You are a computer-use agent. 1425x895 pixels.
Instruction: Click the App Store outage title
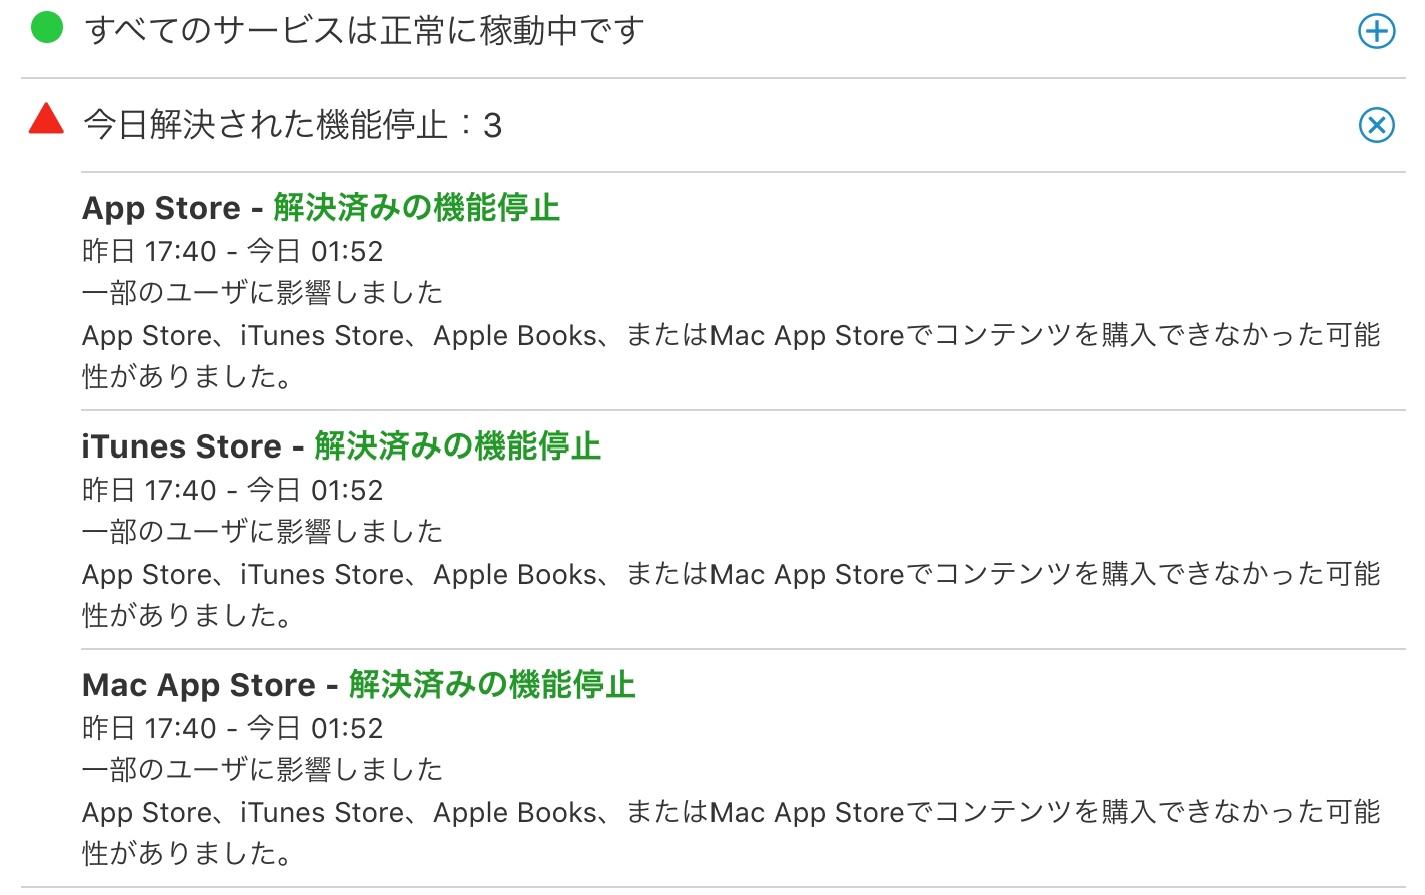pyautogui.click(x=161, y=208)
